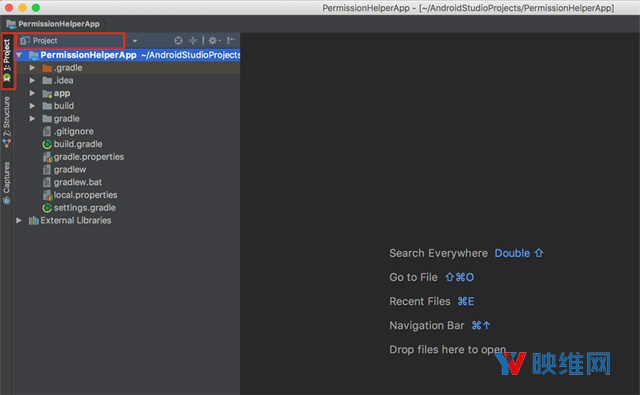
Task: Expand the .gradle folder
Action: (32, 68)
